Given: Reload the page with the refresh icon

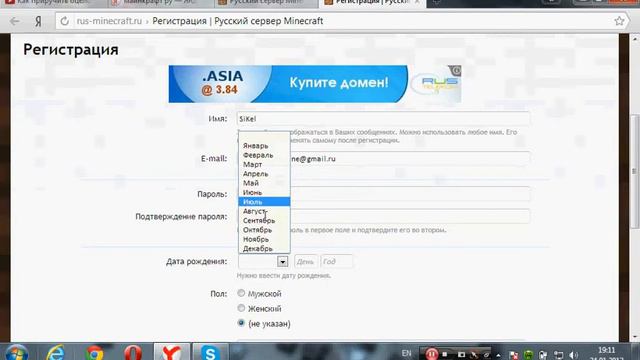Looking at the screenshot, I should [64, 21].
